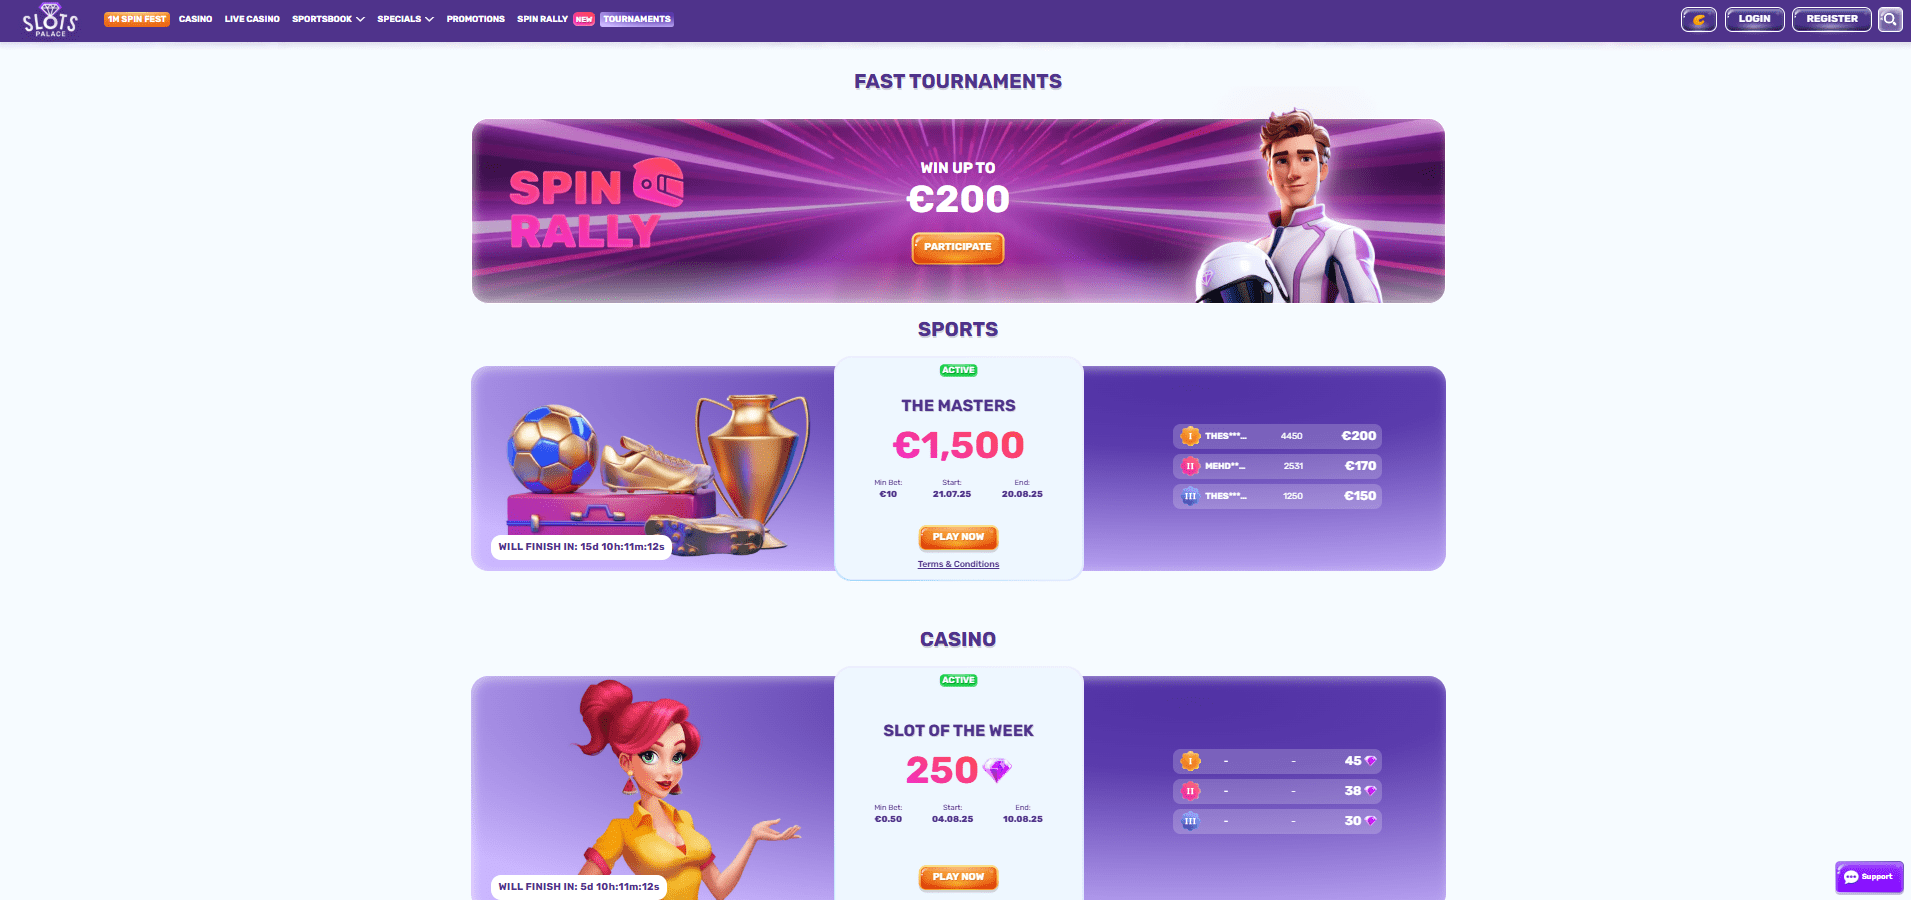
Task: Click the first place medal in Masters leaderboard
Action: coord(1190,436)
